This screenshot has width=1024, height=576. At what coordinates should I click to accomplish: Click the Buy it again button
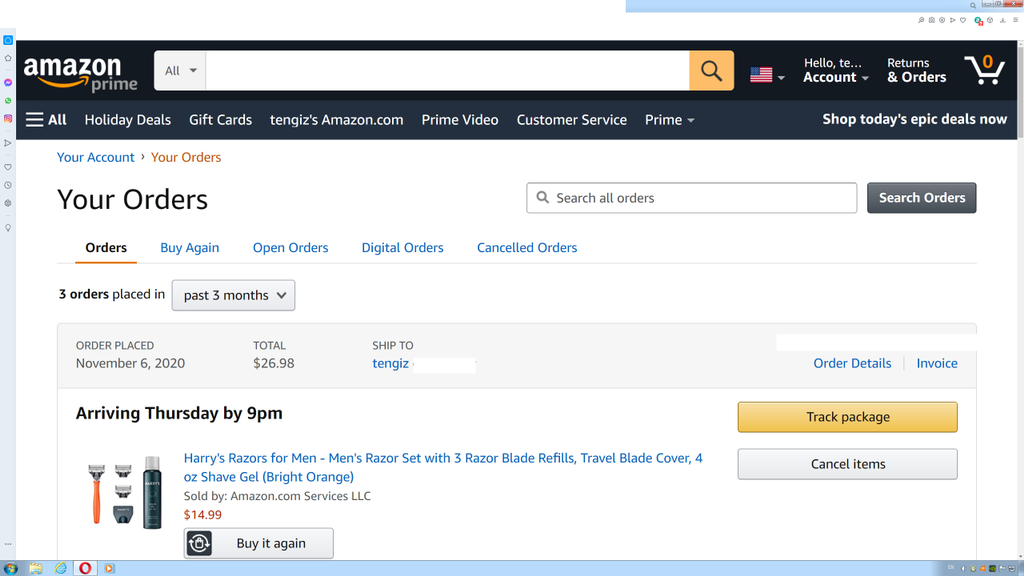259,543
